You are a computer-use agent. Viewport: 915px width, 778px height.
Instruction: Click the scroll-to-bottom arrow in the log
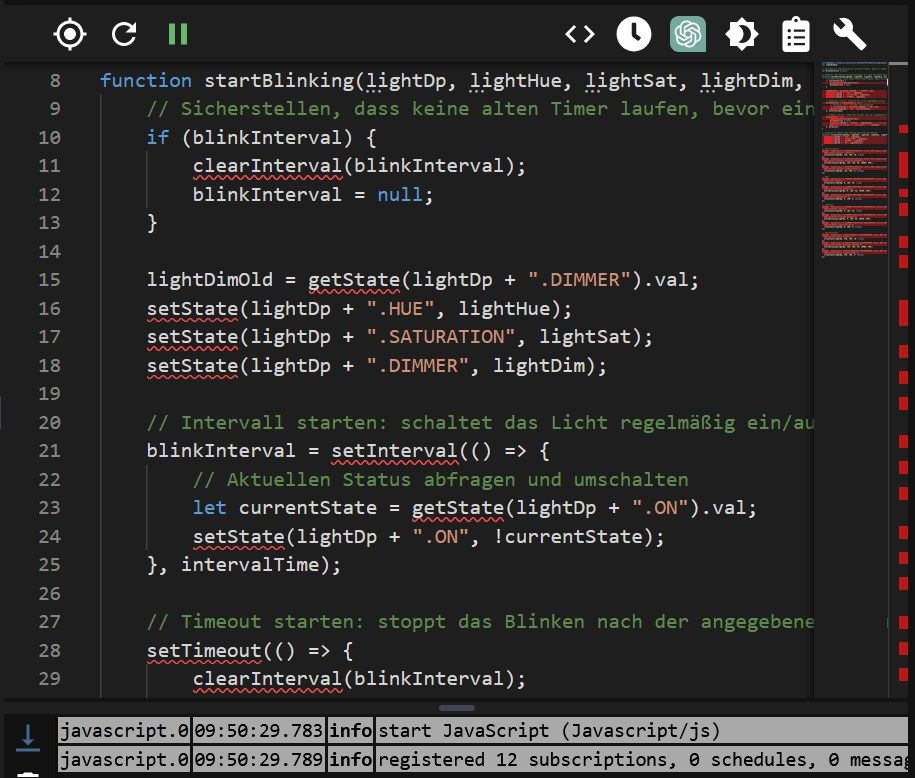pos(29,738)
